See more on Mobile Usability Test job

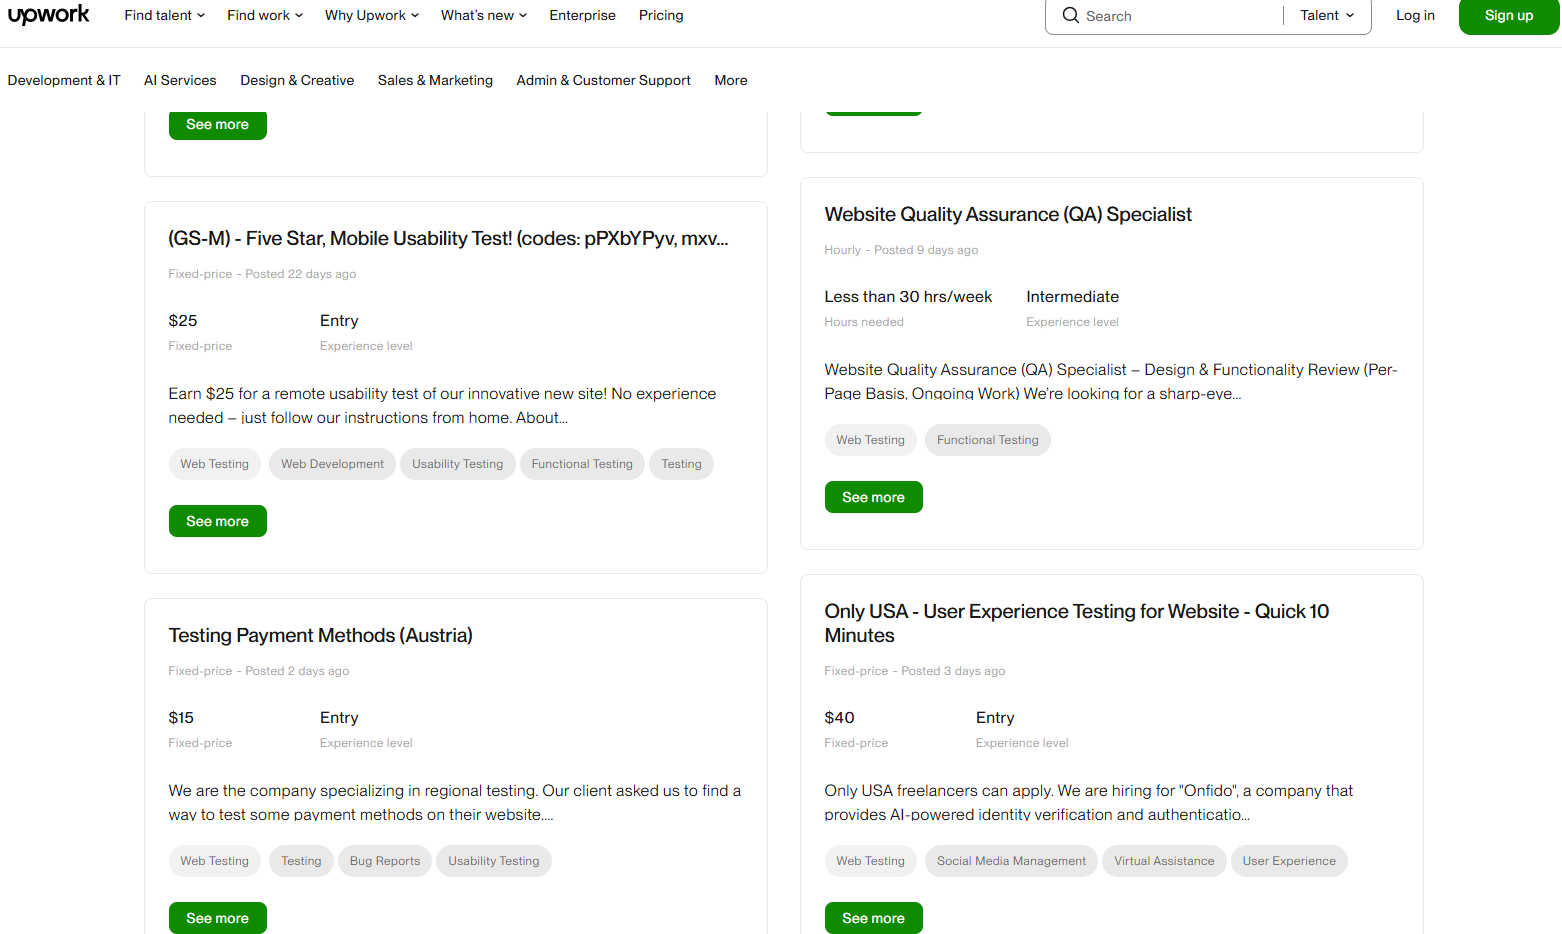click(x=217, y=521)
